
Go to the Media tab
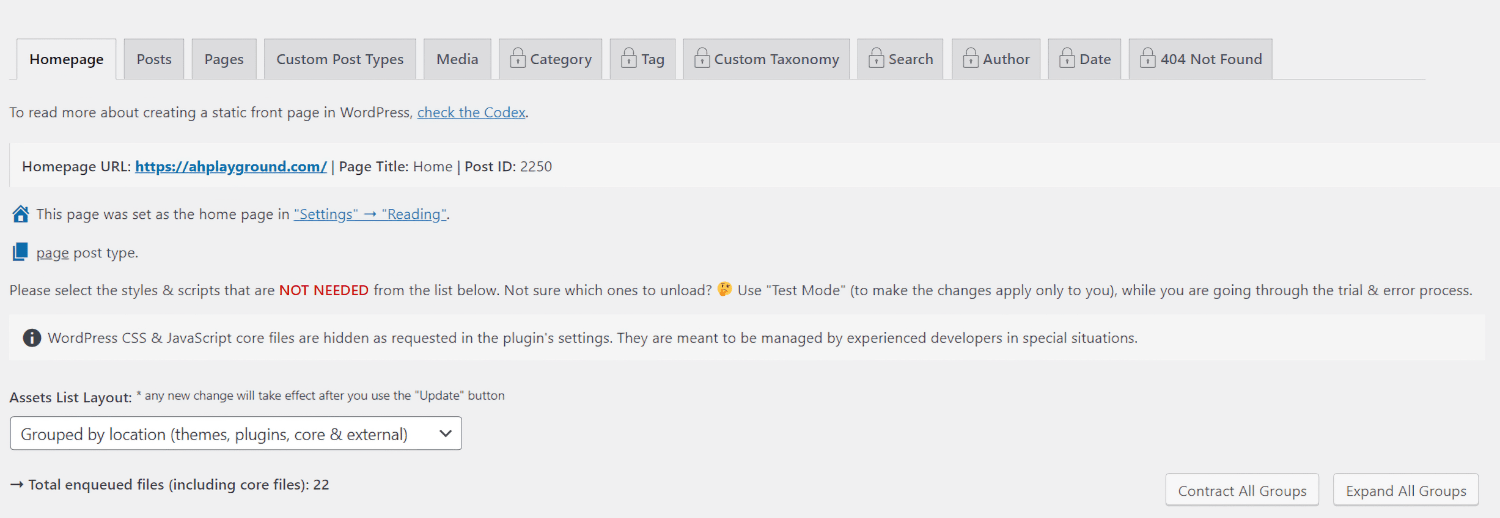pos(457,59)
